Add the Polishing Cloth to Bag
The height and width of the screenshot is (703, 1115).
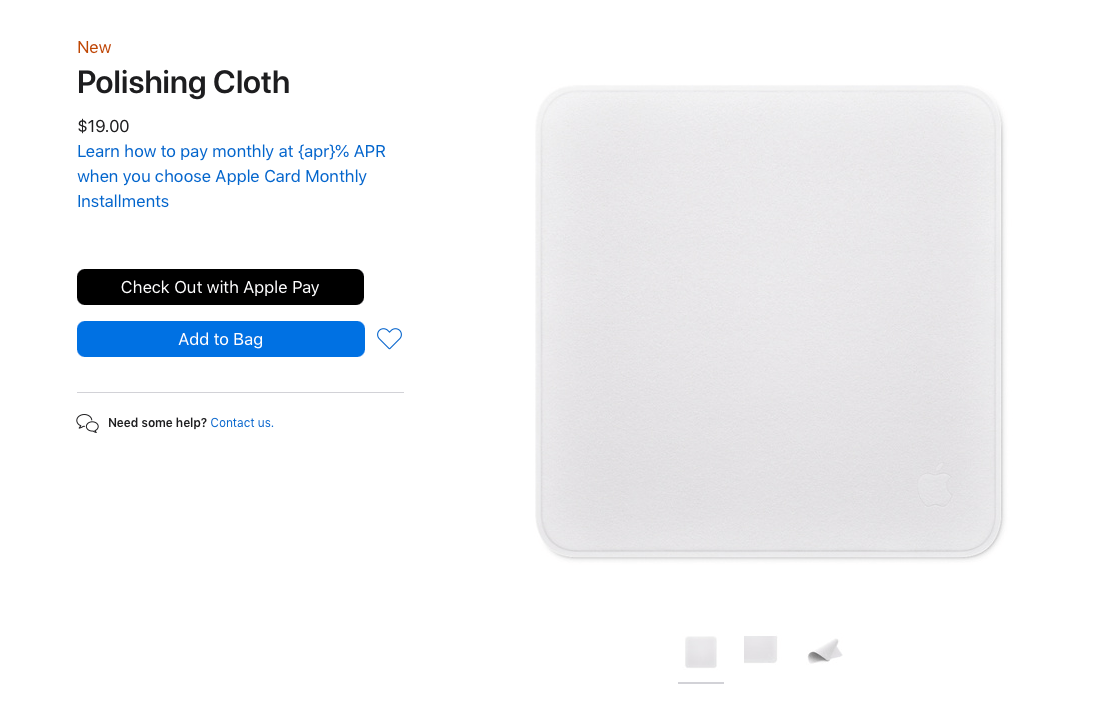pyautogui.click(x=220, y=339)
